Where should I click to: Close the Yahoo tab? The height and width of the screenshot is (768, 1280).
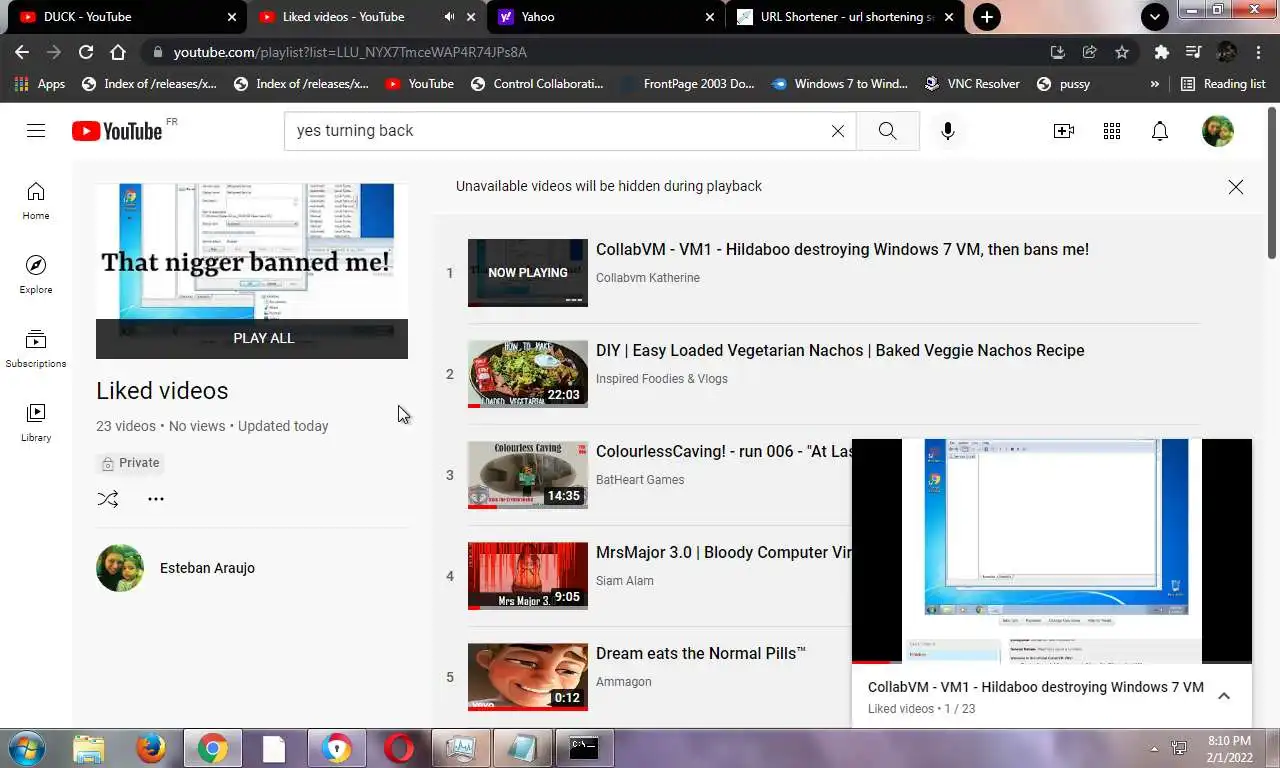click(710, 17)
